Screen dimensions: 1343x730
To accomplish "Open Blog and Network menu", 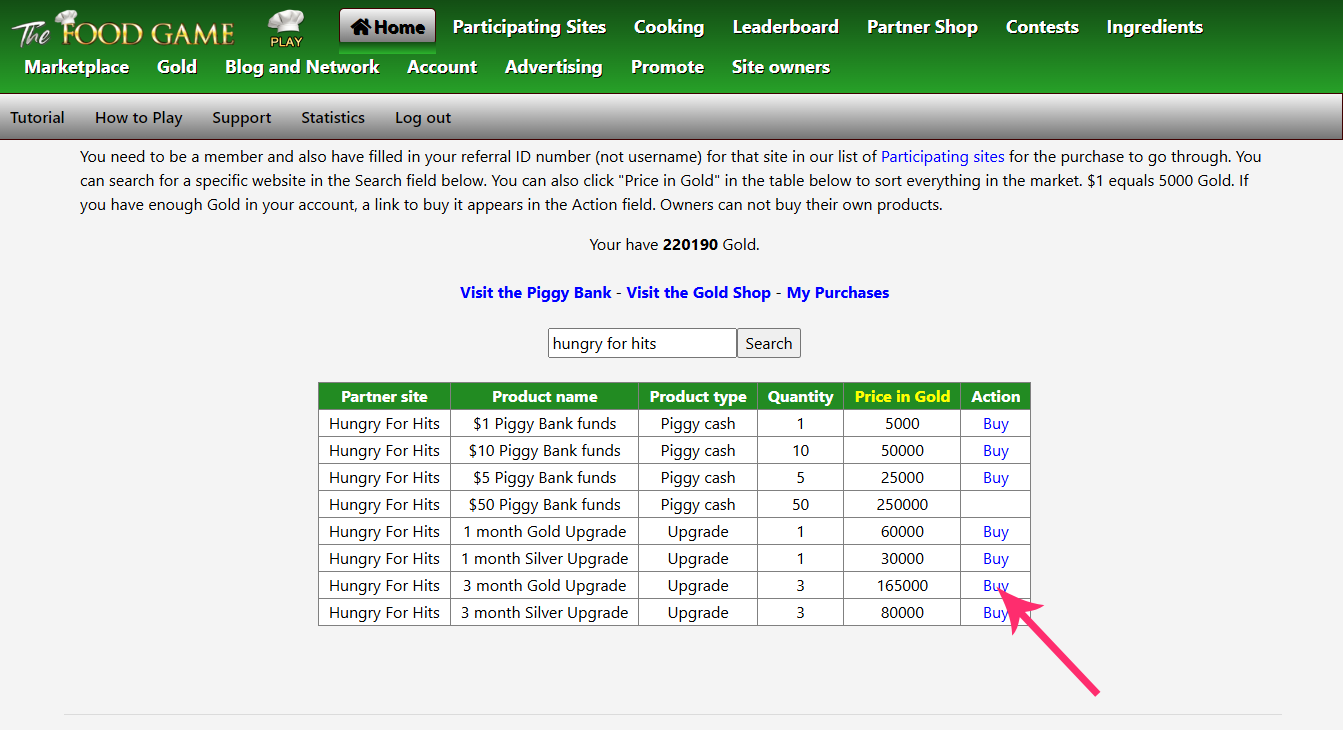I will pyautogui.click(x=302, y=67).
